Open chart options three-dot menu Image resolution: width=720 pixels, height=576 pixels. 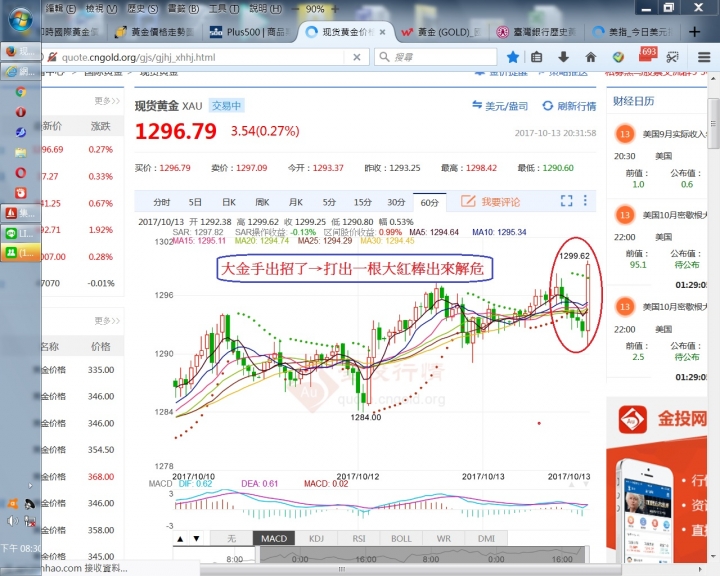click(x=585, y=200)
